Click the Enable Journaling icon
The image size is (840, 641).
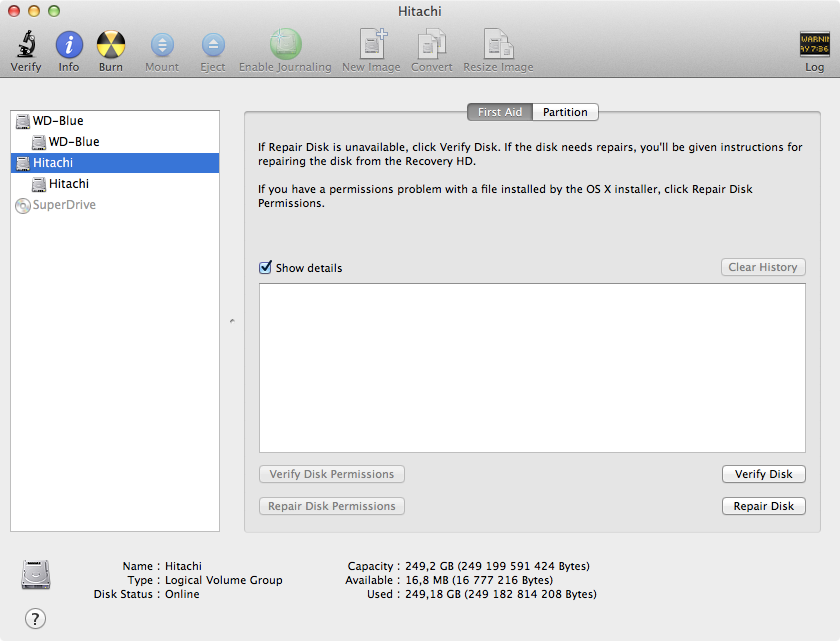click(286, 44)
